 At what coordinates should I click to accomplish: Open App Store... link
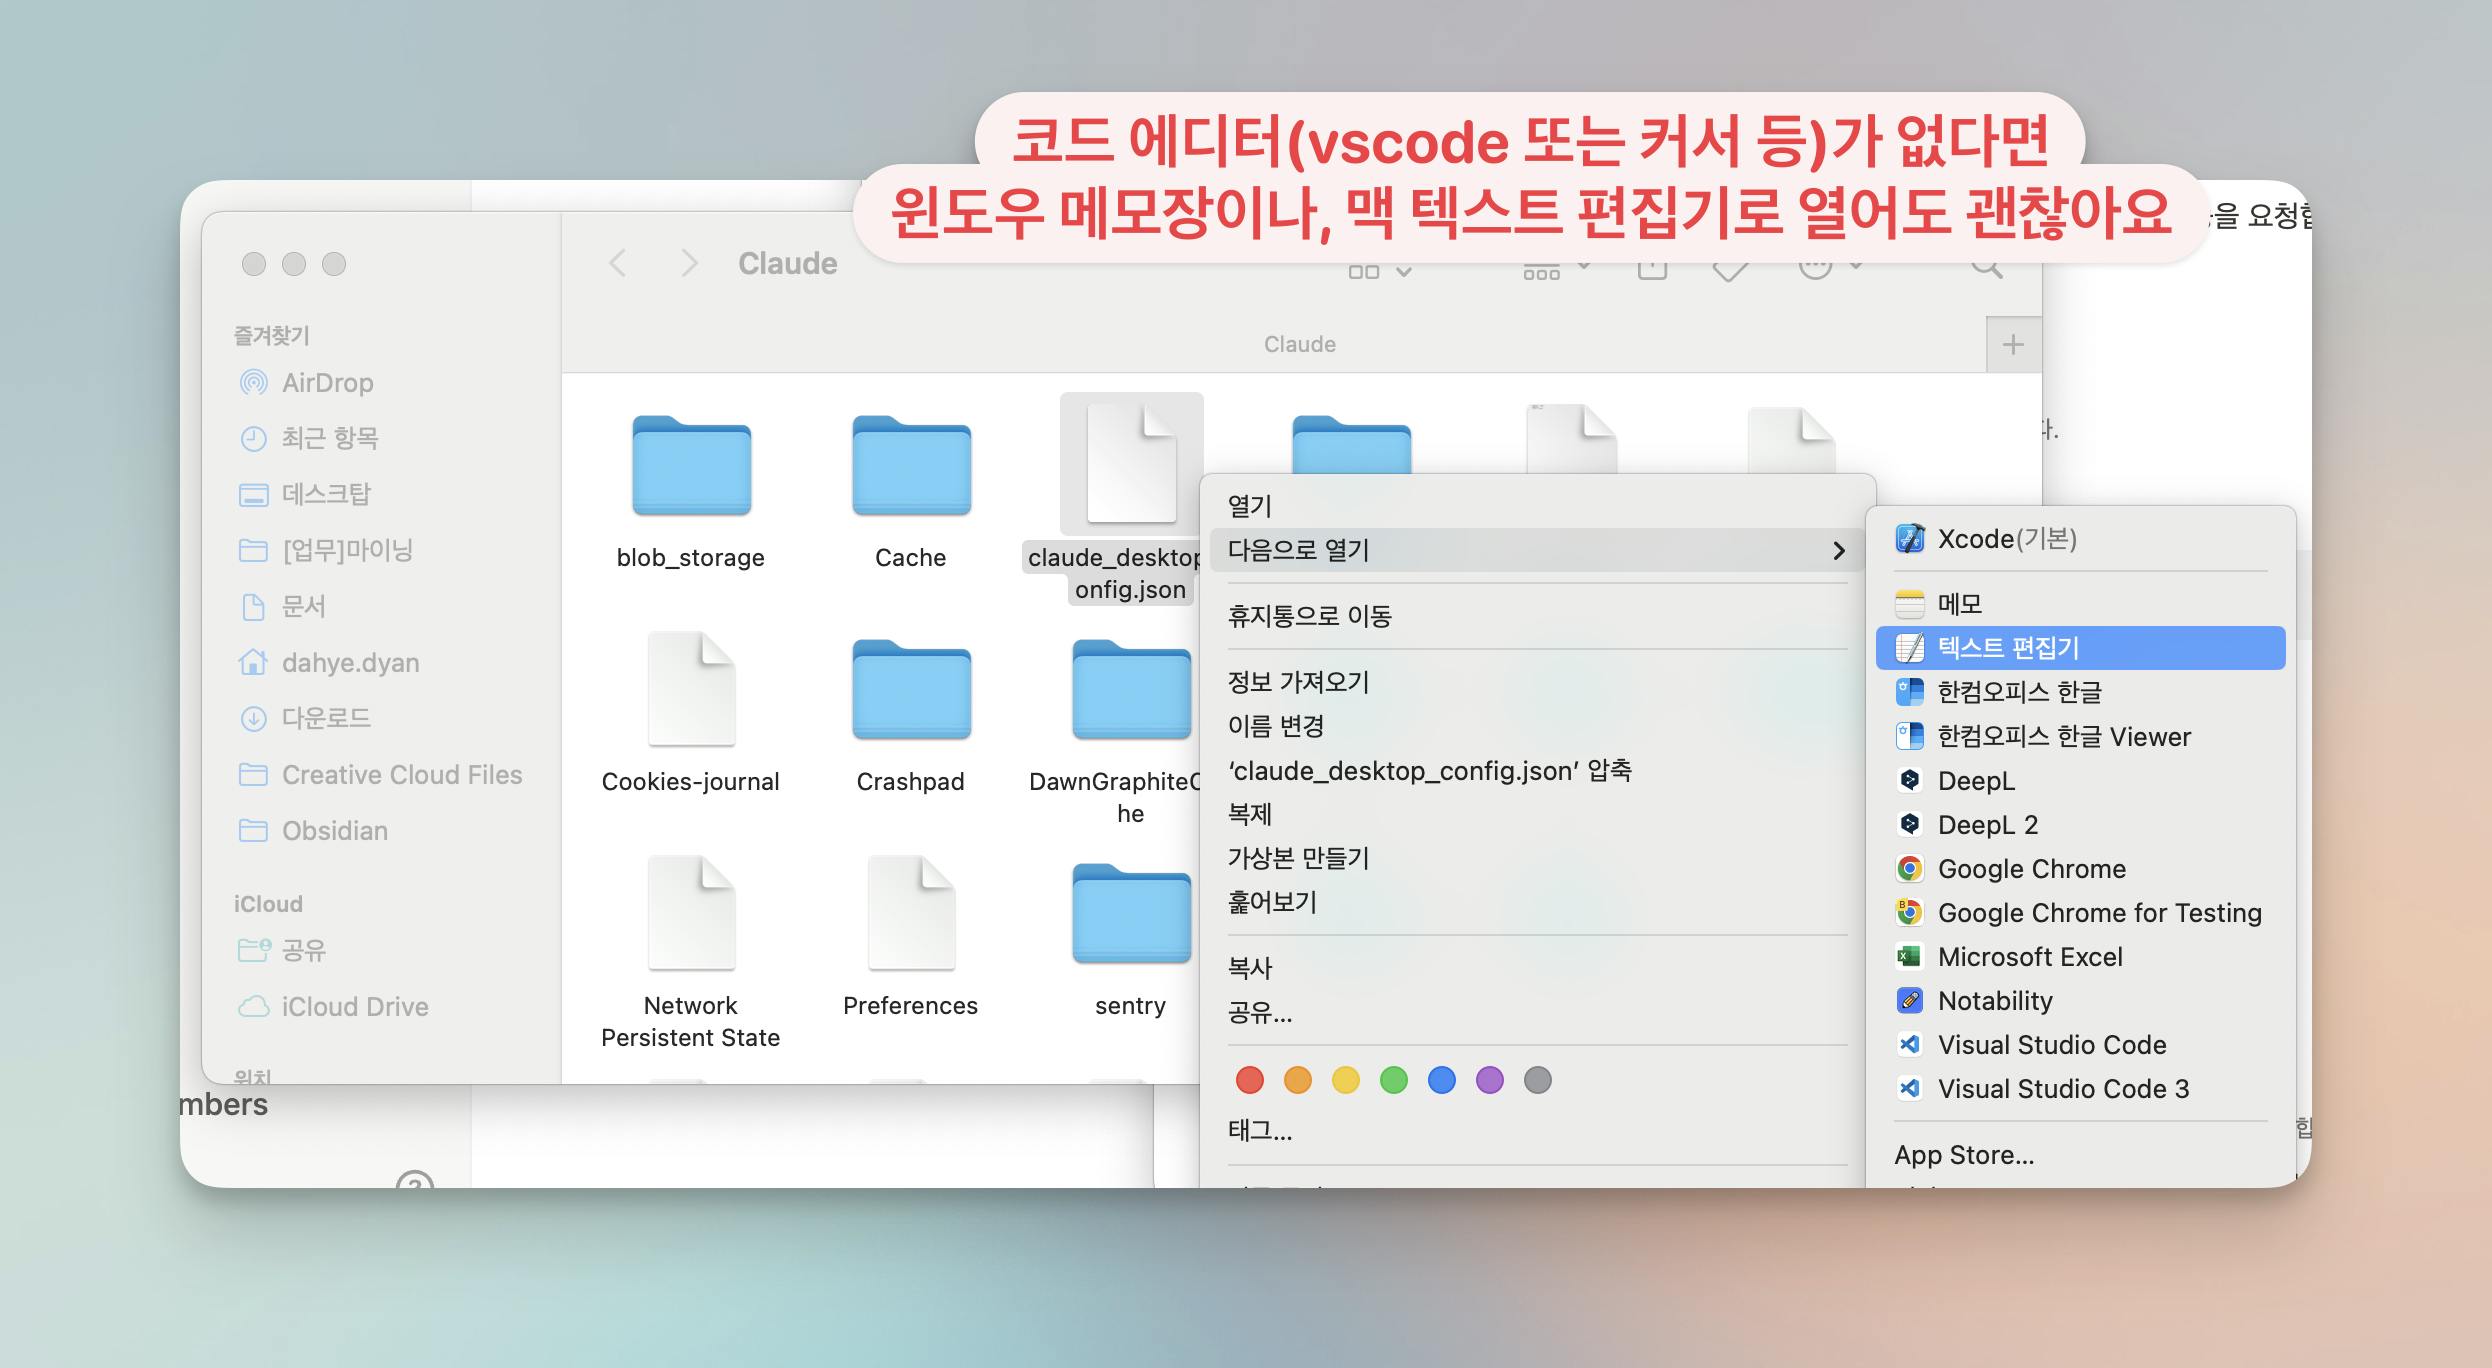point(1964,1155)
